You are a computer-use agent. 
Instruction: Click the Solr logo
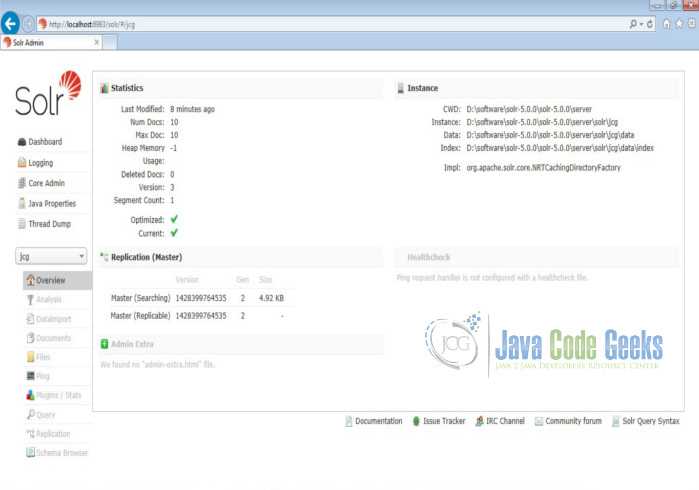click(x=48, y=93)
